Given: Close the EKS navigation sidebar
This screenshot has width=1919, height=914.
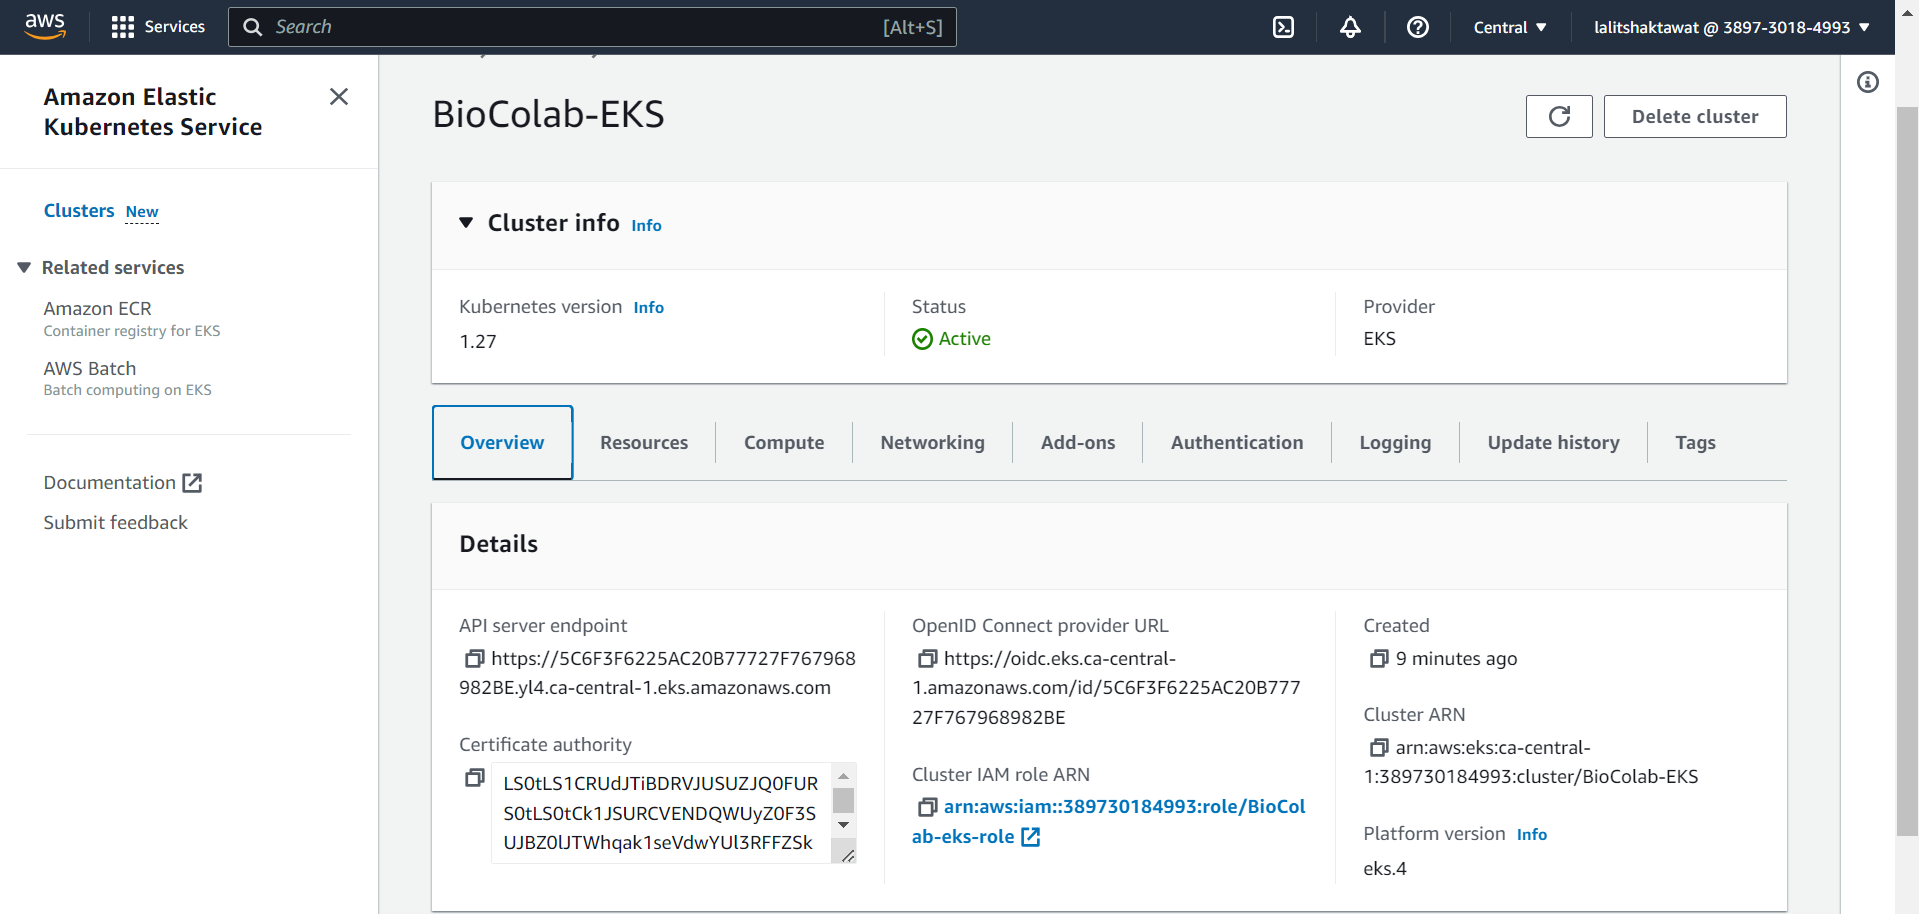Looking at the screenshot, I should (339, 96).
